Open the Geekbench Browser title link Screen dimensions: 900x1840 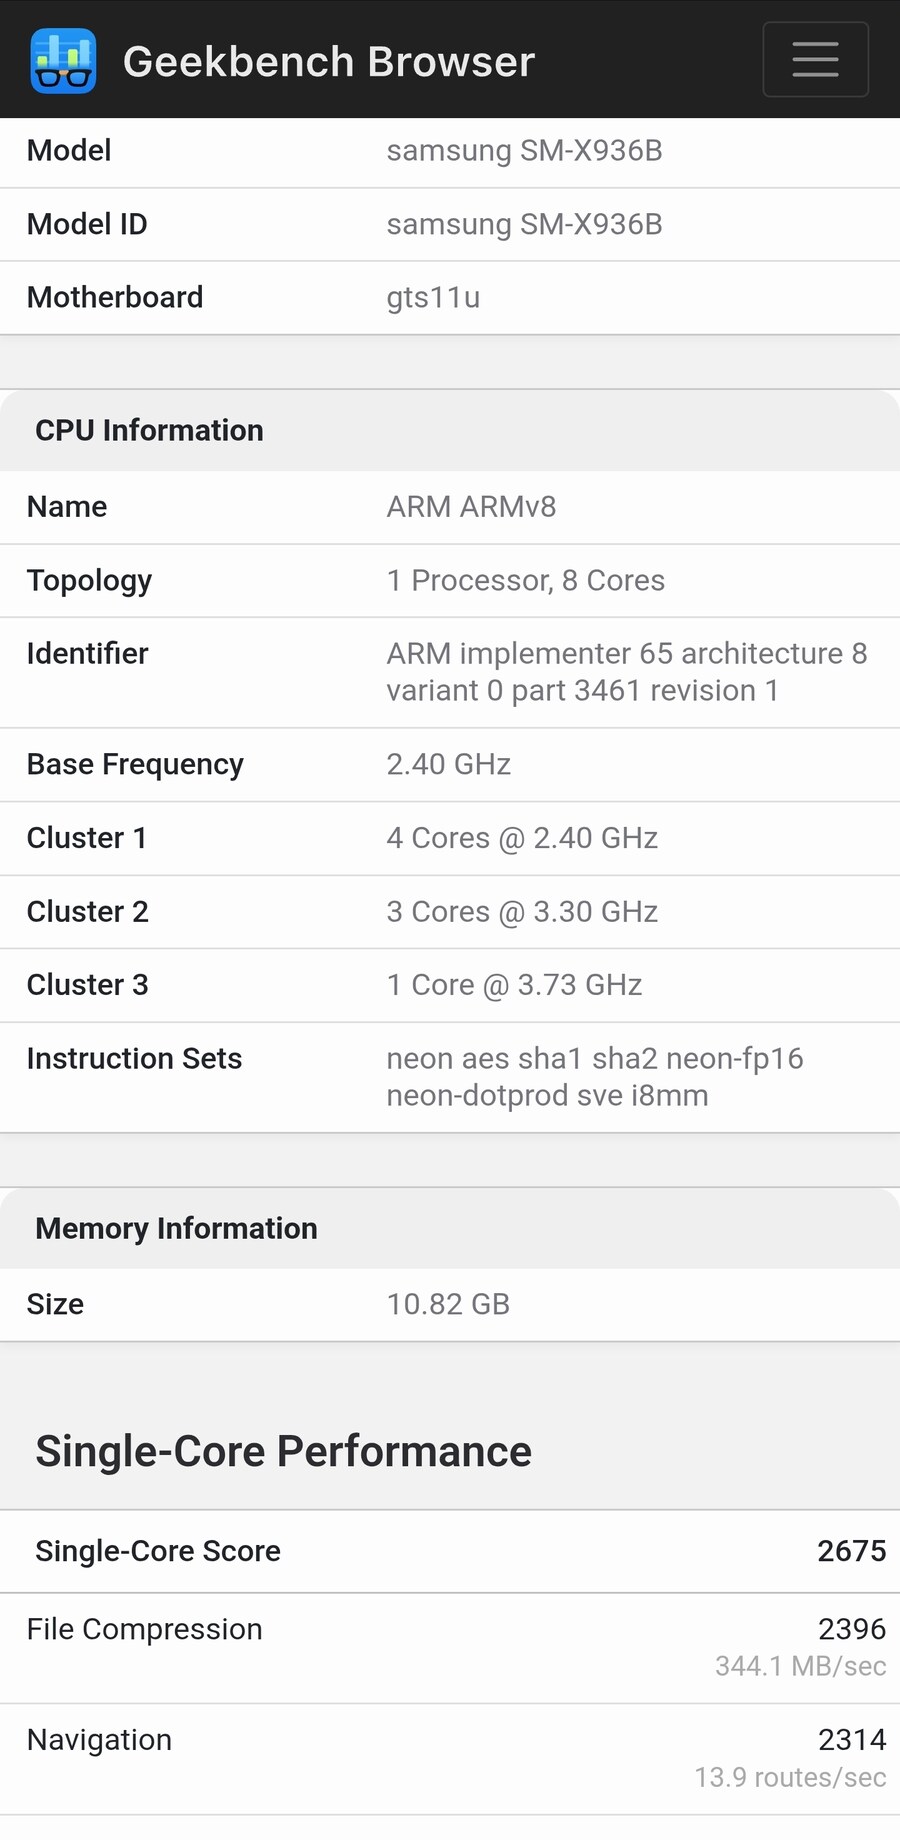click(x=329, y=62)
